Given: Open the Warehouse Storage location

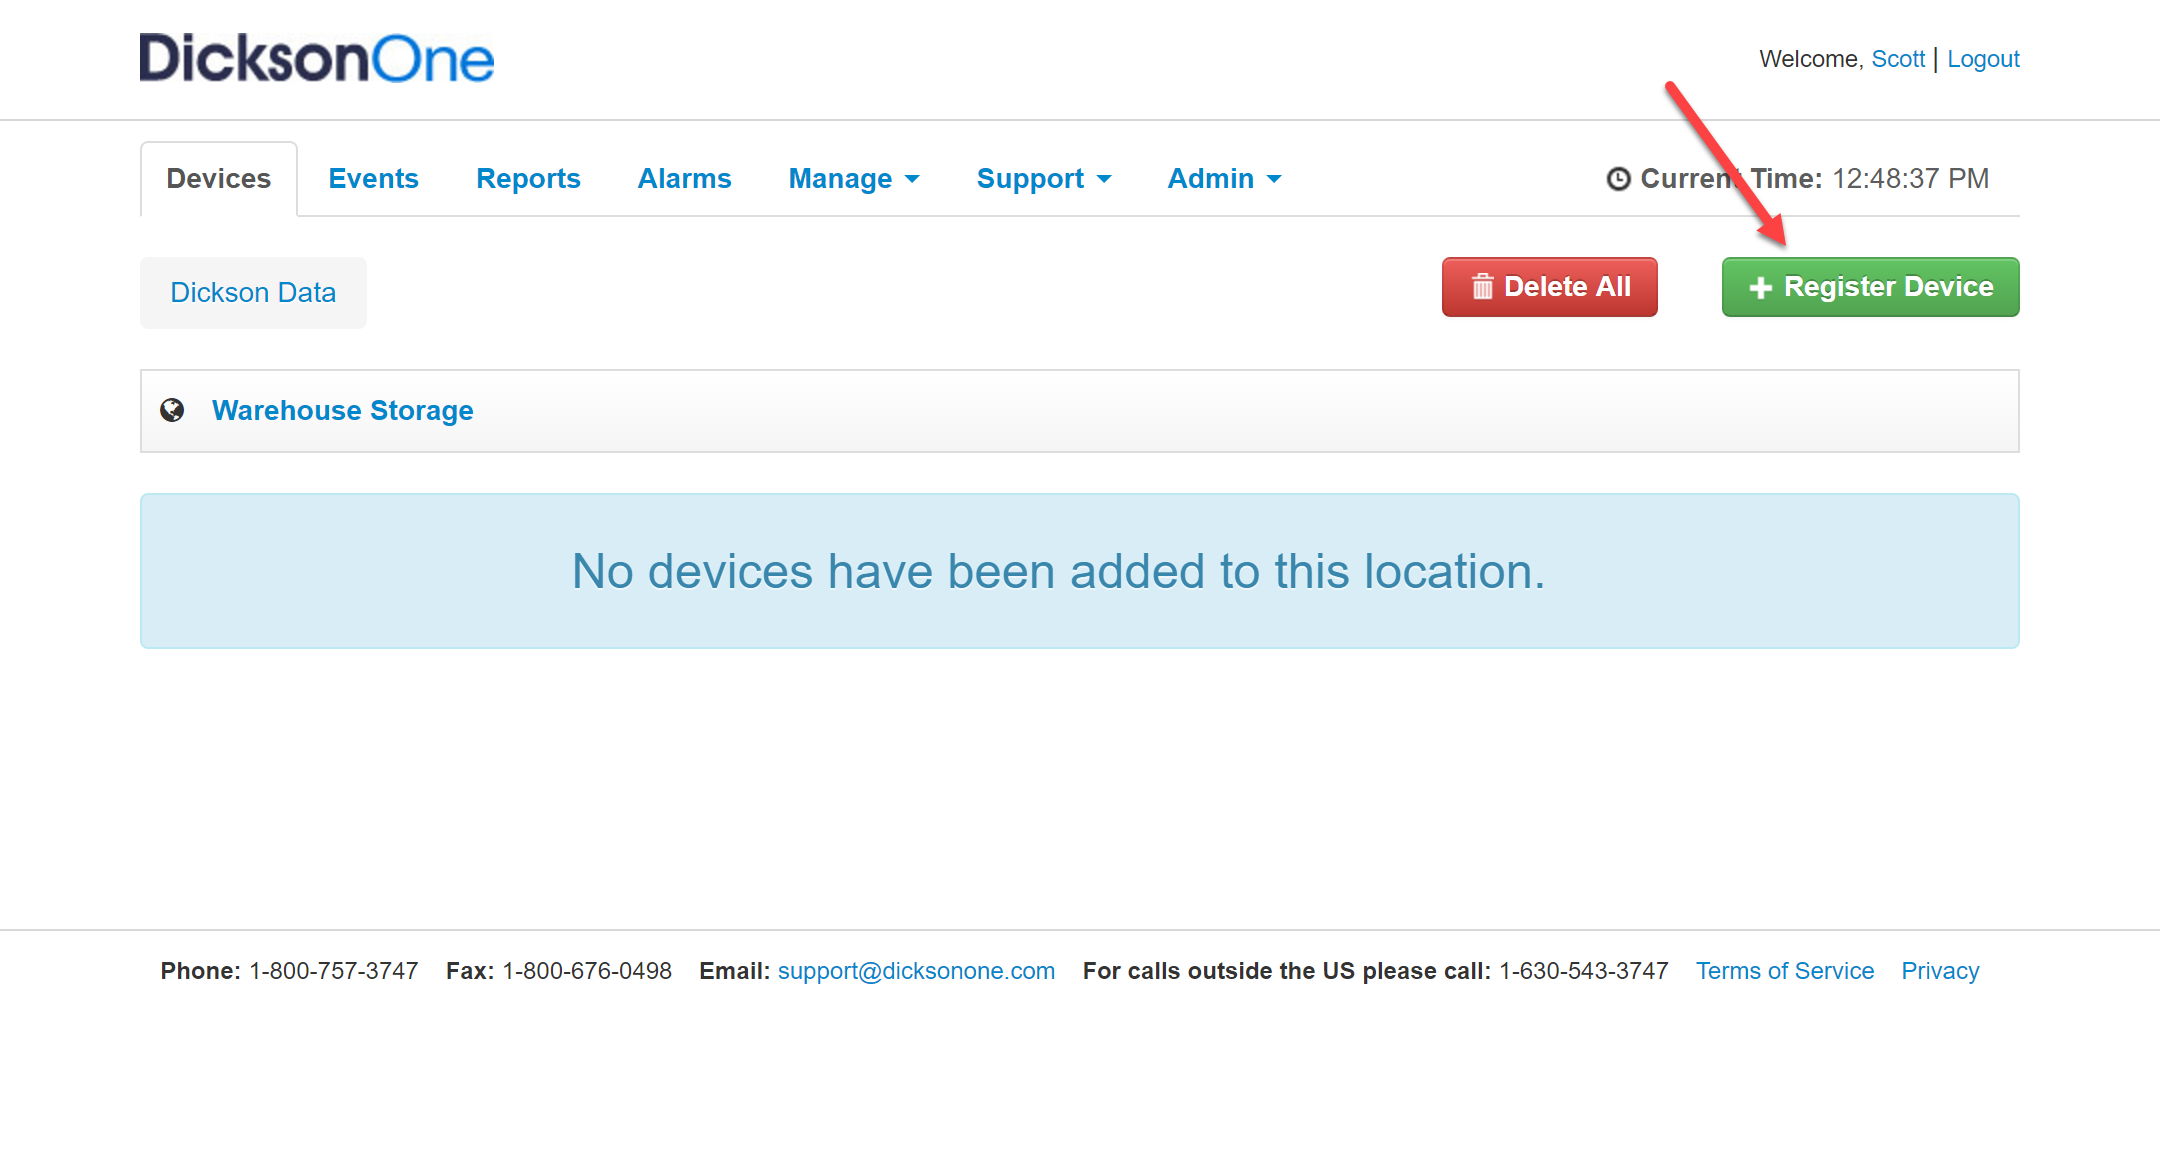Looking at the screenshot, I should pyautogui.click(x=343, y=411).
